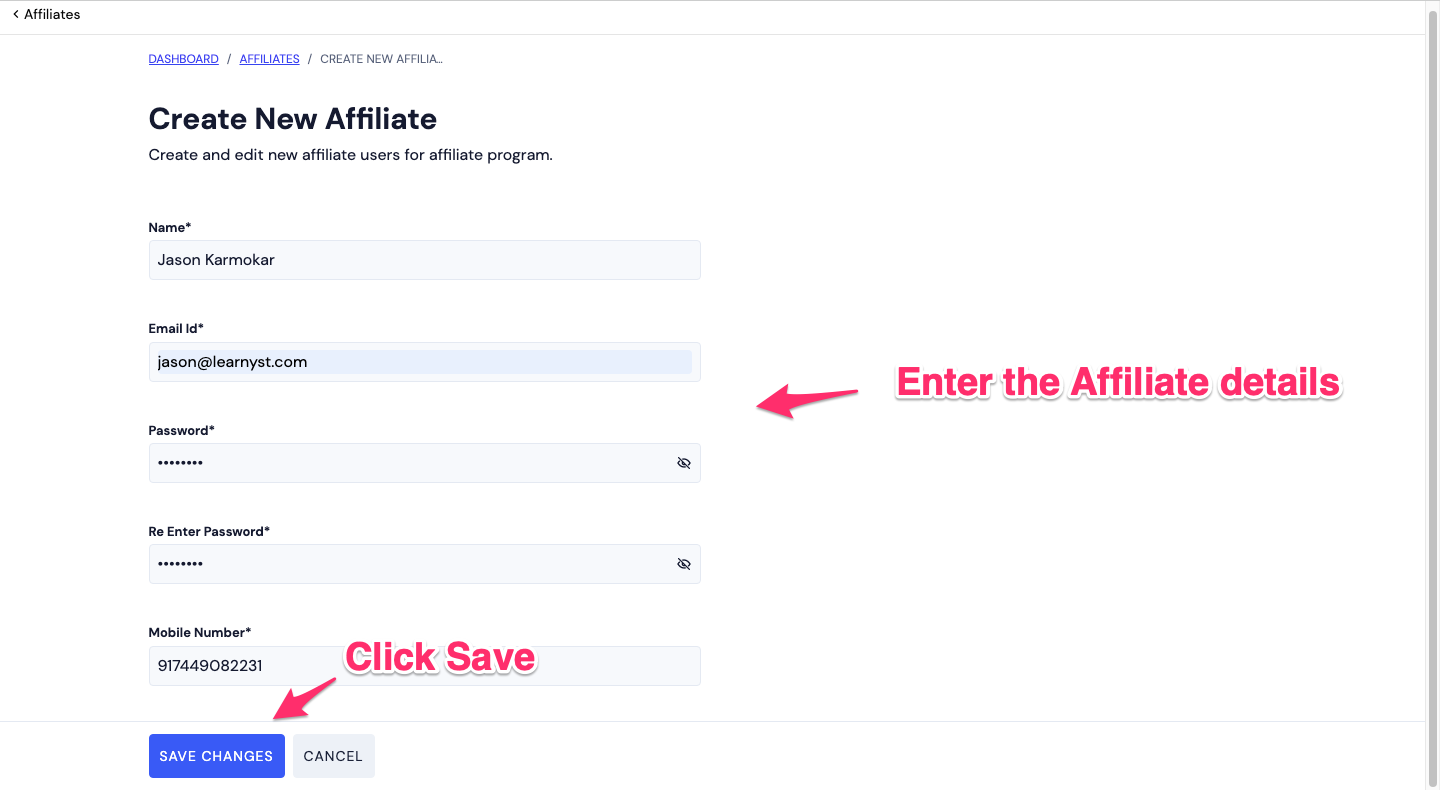
Task: Click the vertical scrollbar on the right edge
Action: pos(1433,395)
